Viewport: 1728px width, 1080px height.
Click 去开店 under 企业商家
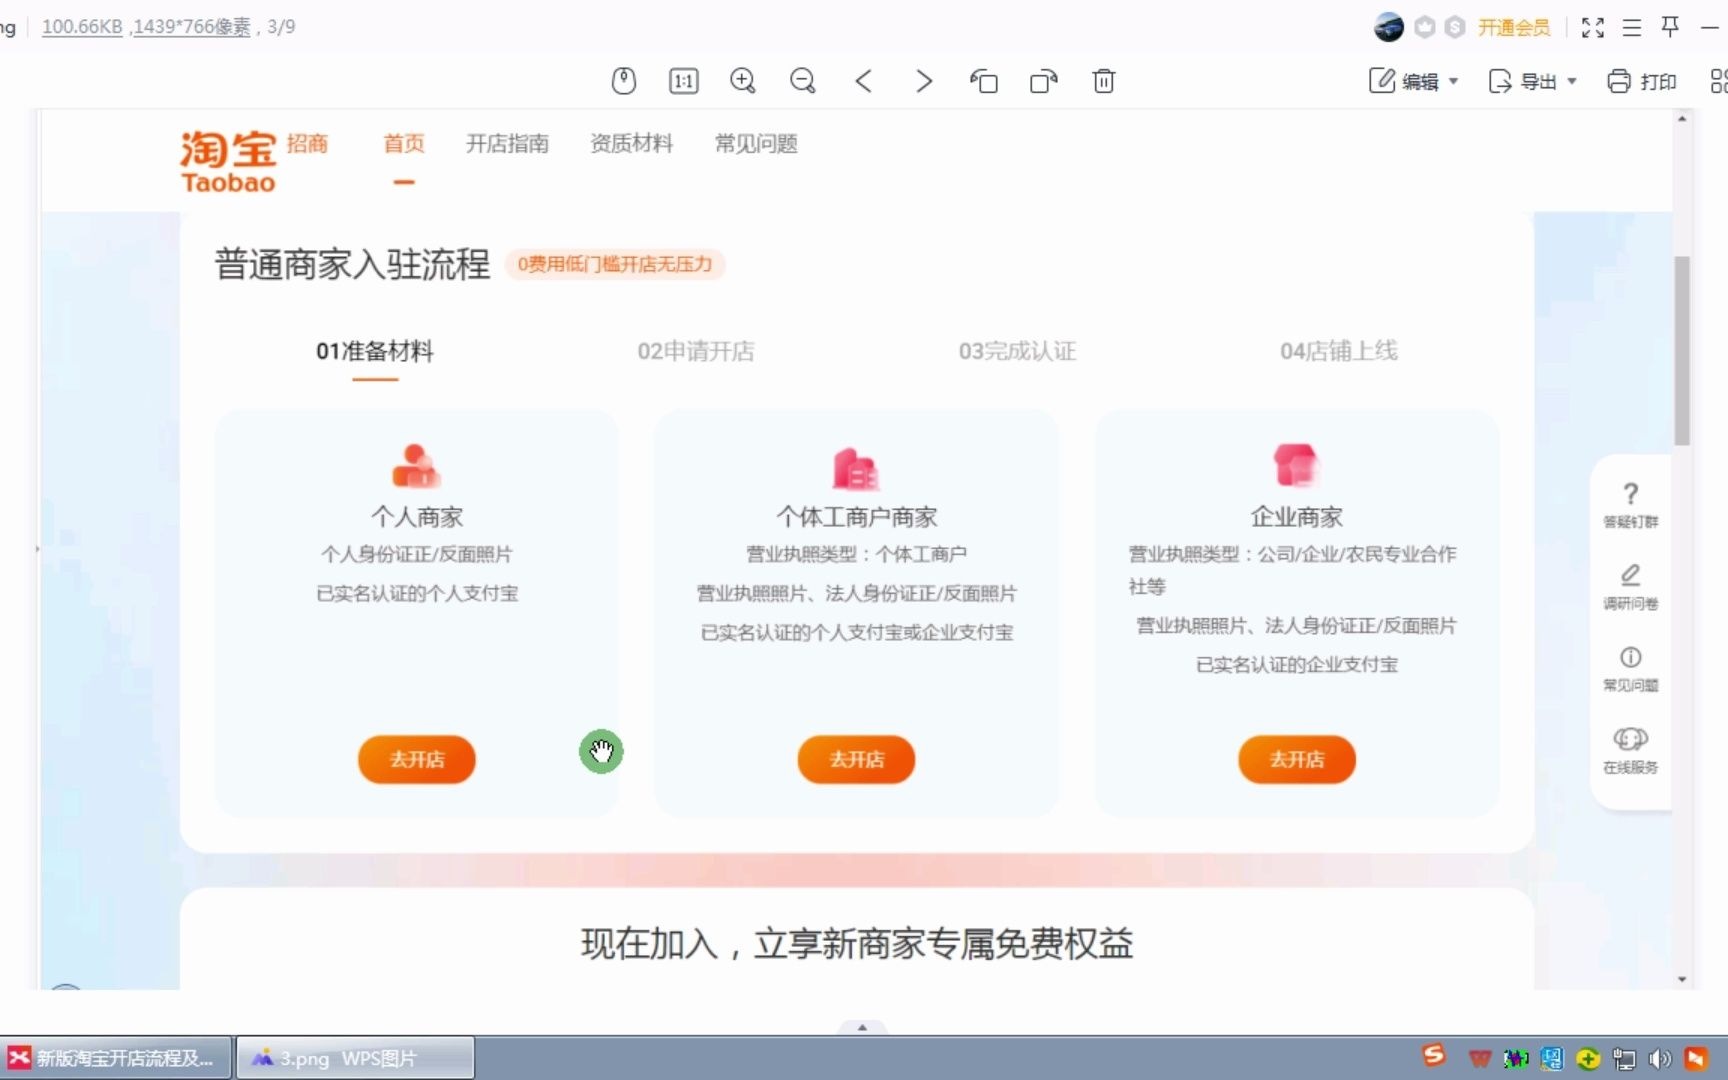1297,760
